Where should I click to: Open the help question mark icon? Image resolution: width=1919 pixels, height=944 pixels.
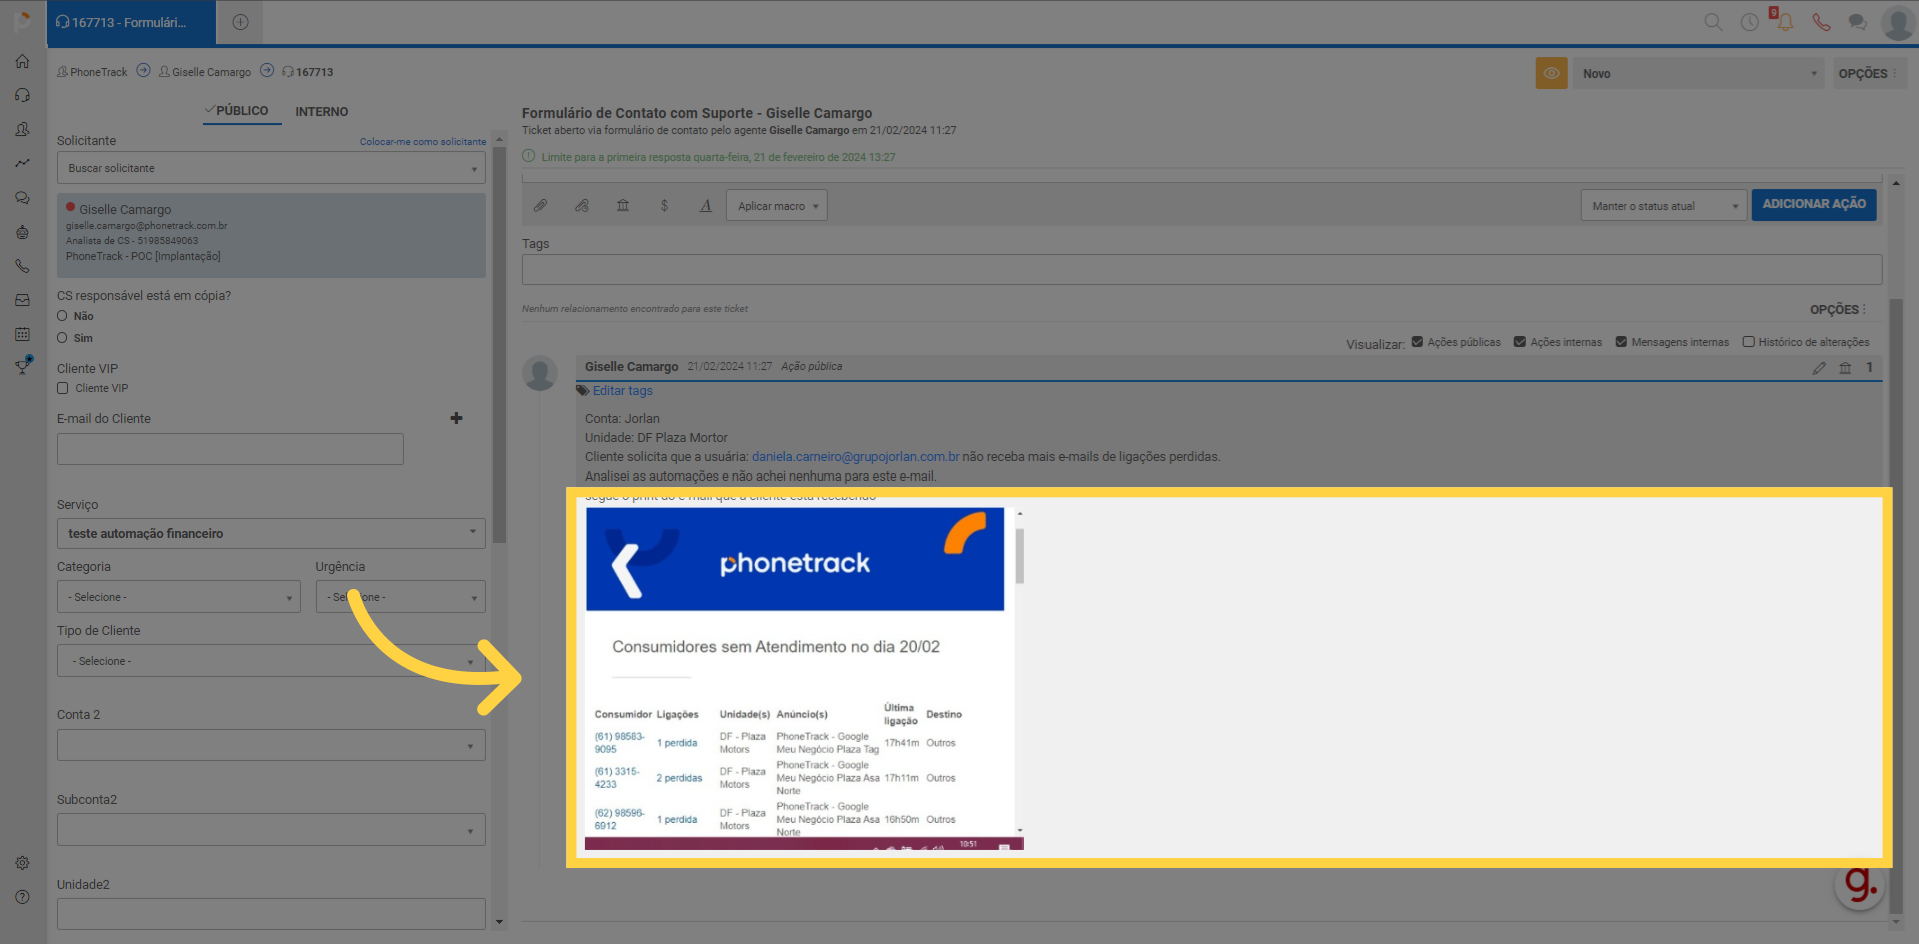click(x=22, y=897)
